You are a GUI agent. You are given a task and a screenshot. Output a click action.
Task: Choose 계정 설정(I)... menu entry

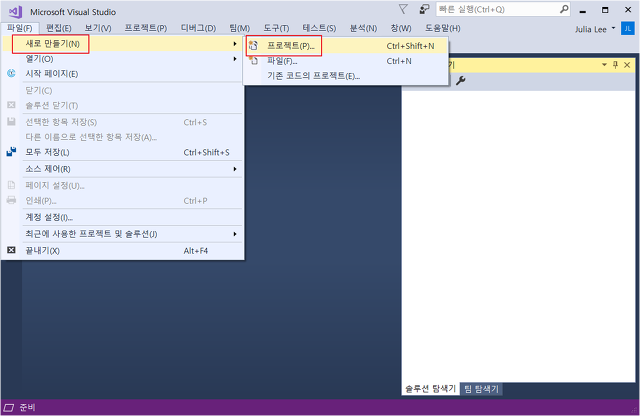pos(122,217)
